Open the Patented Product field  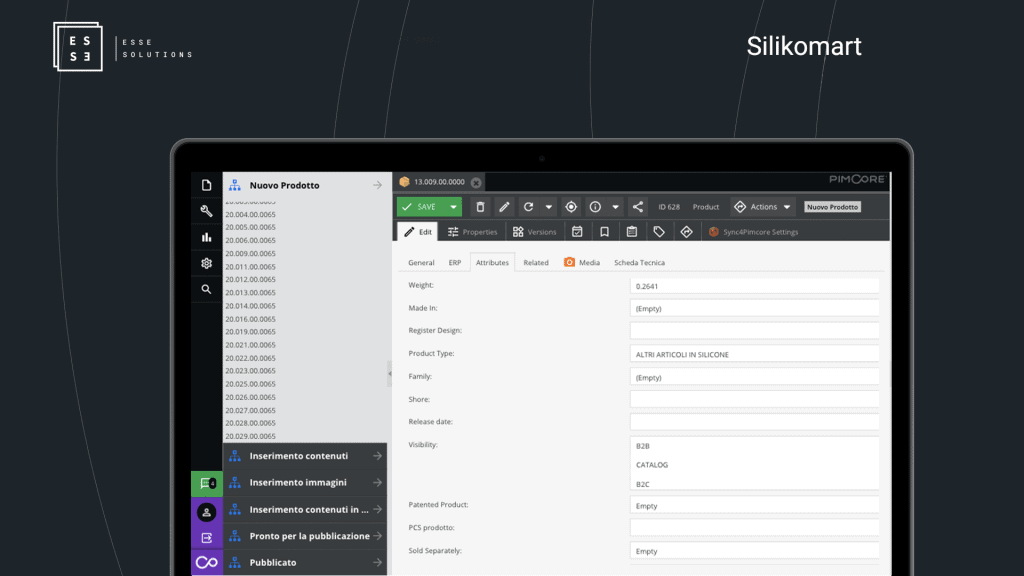754,505
